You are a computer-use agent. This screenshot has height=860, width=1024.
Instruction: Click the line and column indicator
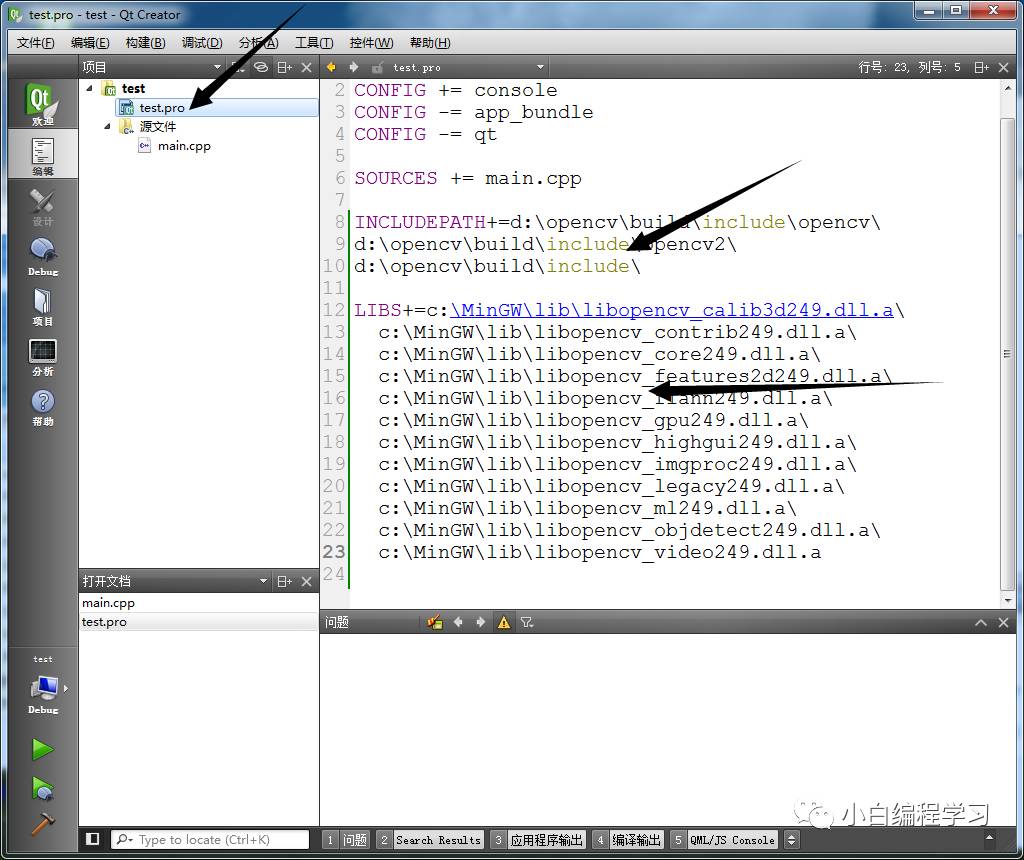pyautogui.click(x=909, y=67)
